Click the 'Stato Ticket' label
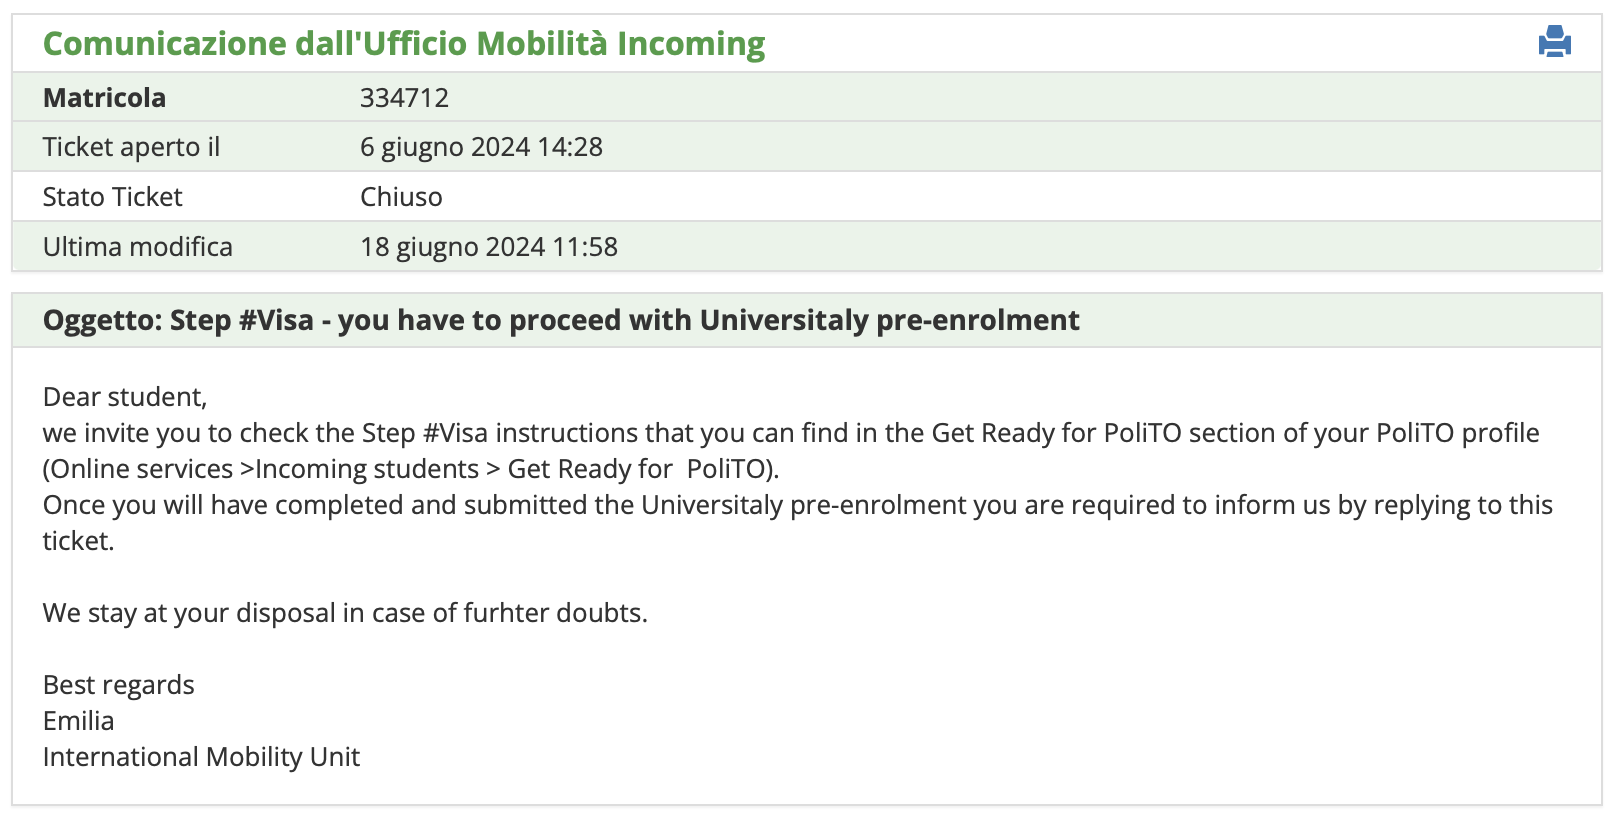1614x816 pixels. (112, 197)
